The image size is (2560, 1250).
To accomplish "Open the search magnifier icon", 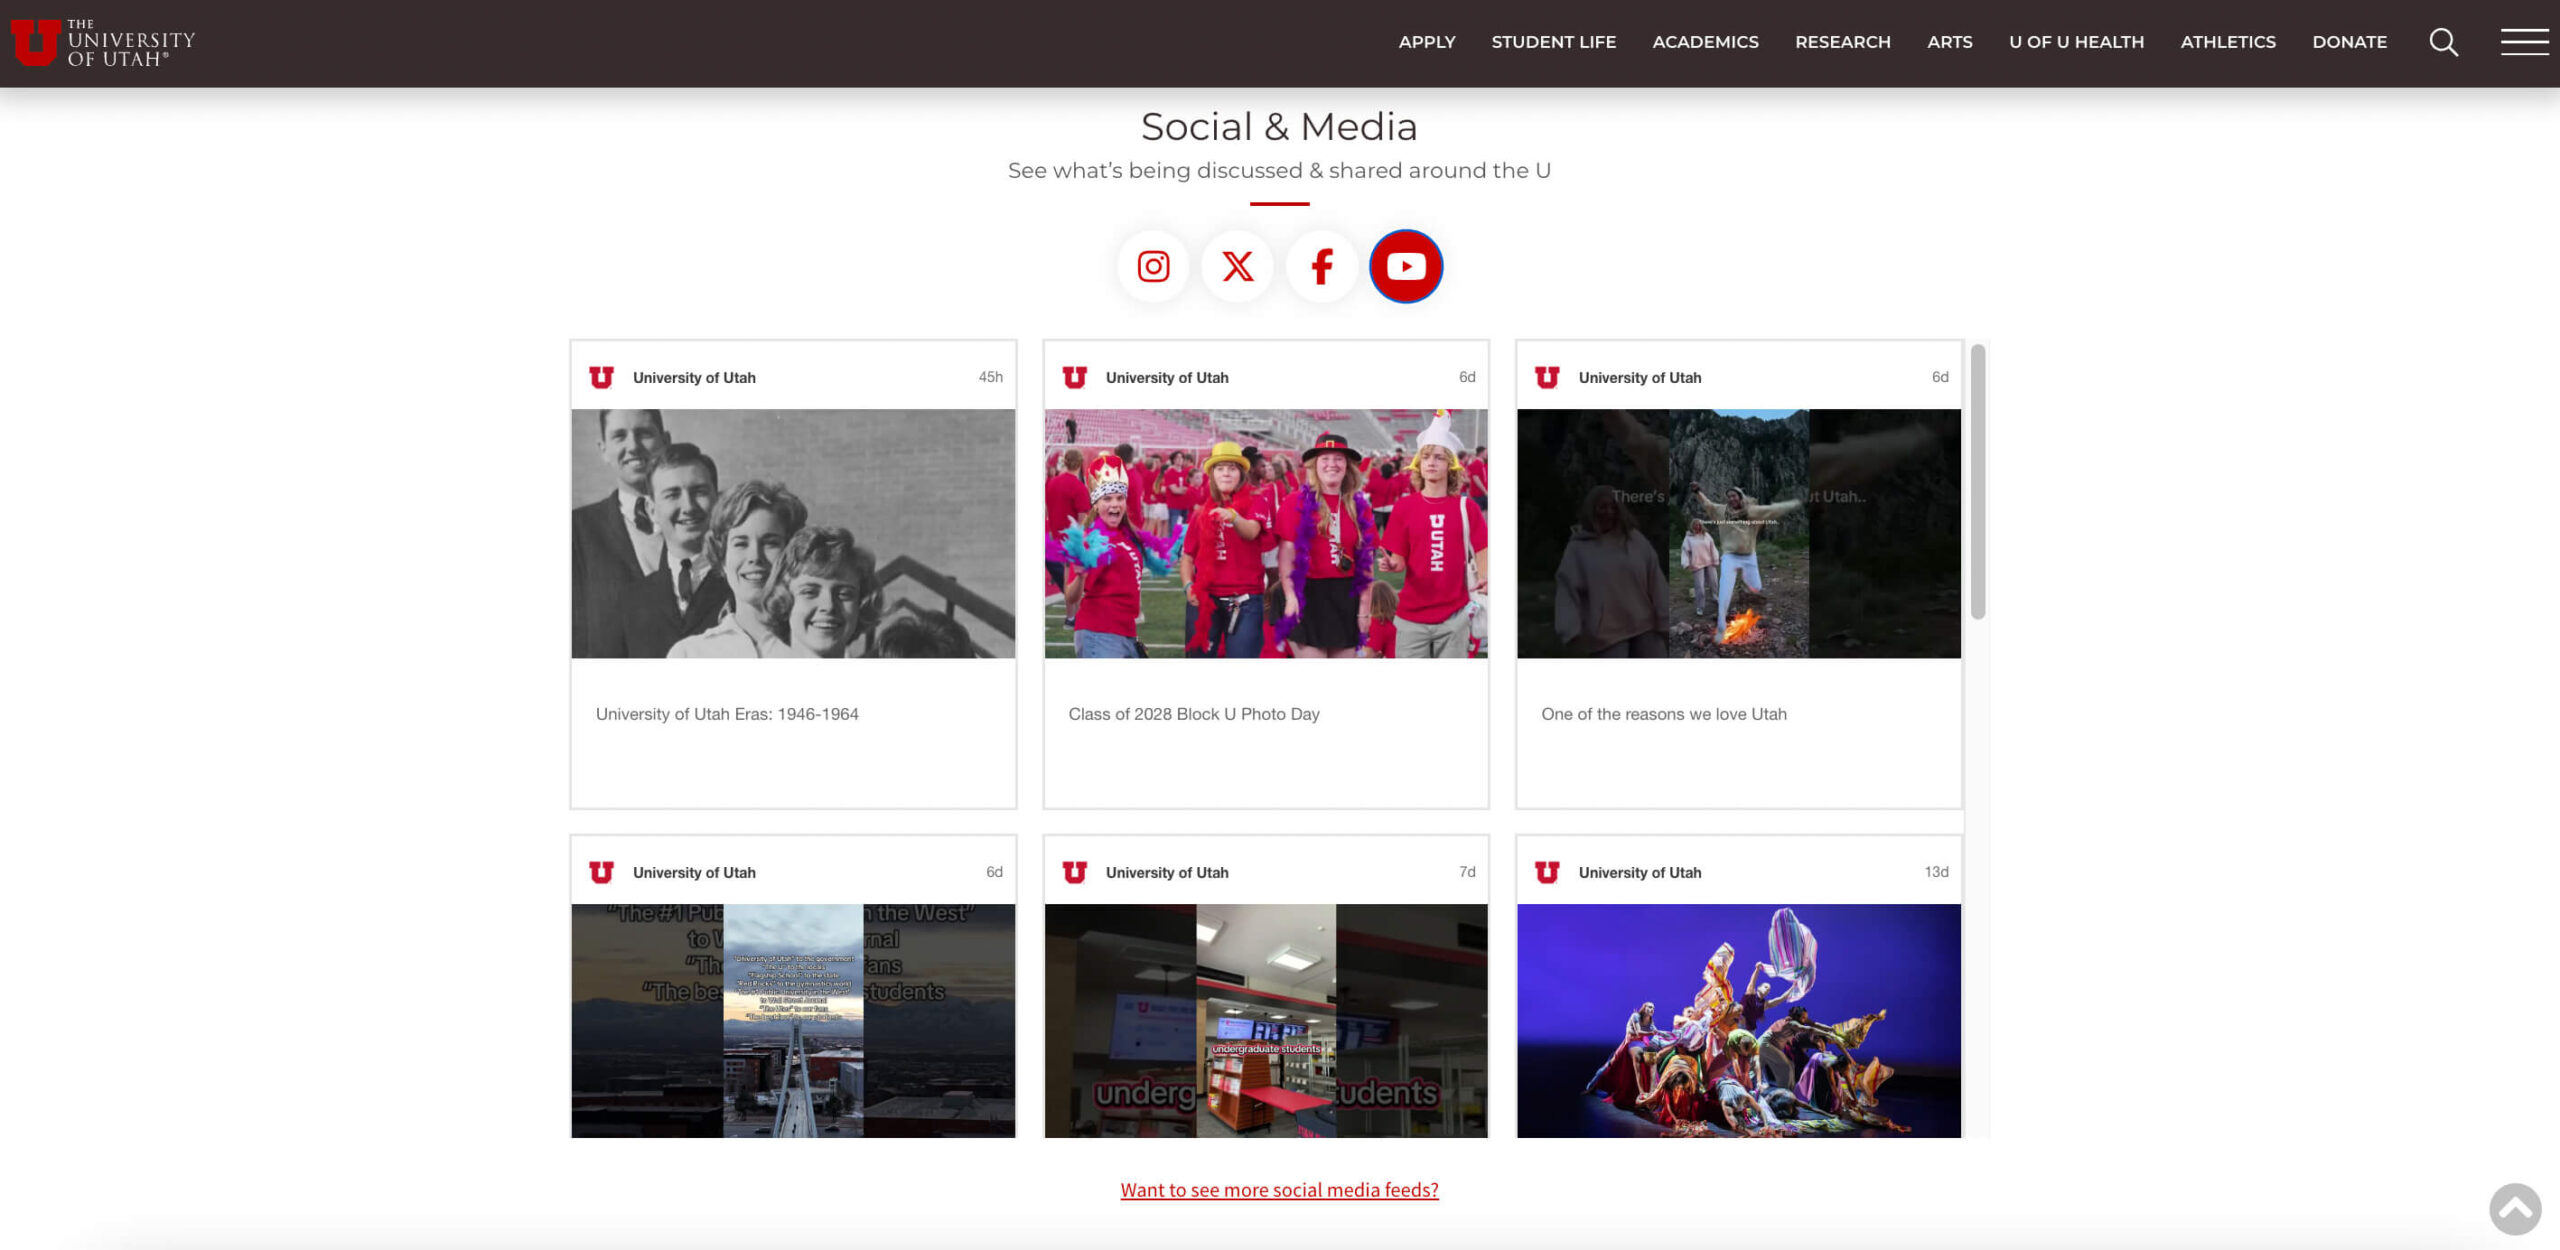I will tap(2443, 42).
